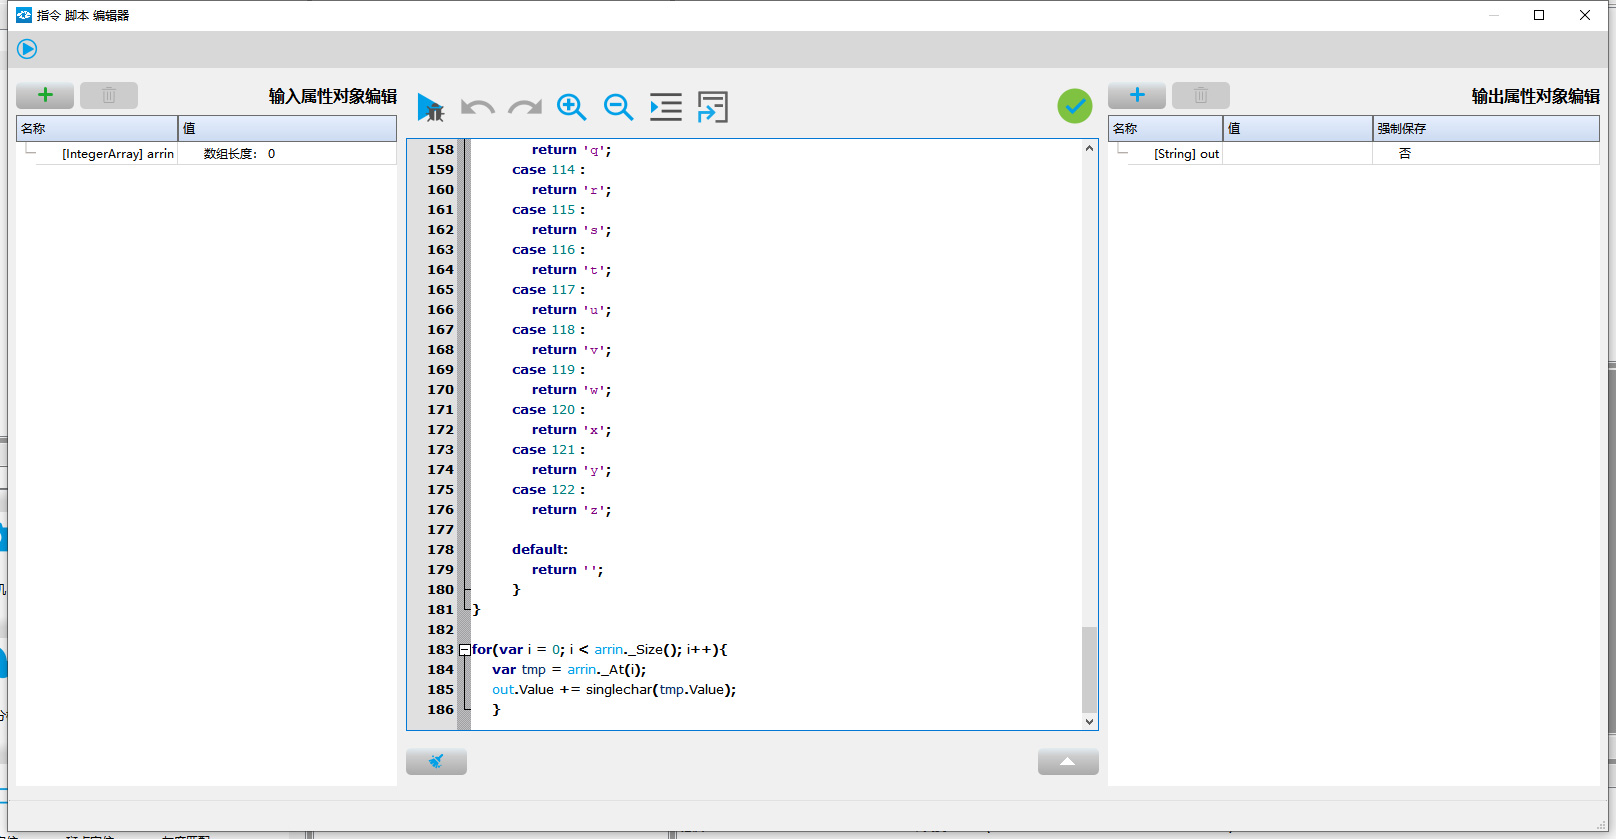Select the [IntegerArray] arrin input row
Viewport: 1616px width, 839px height.
click(x=117, y=154)
